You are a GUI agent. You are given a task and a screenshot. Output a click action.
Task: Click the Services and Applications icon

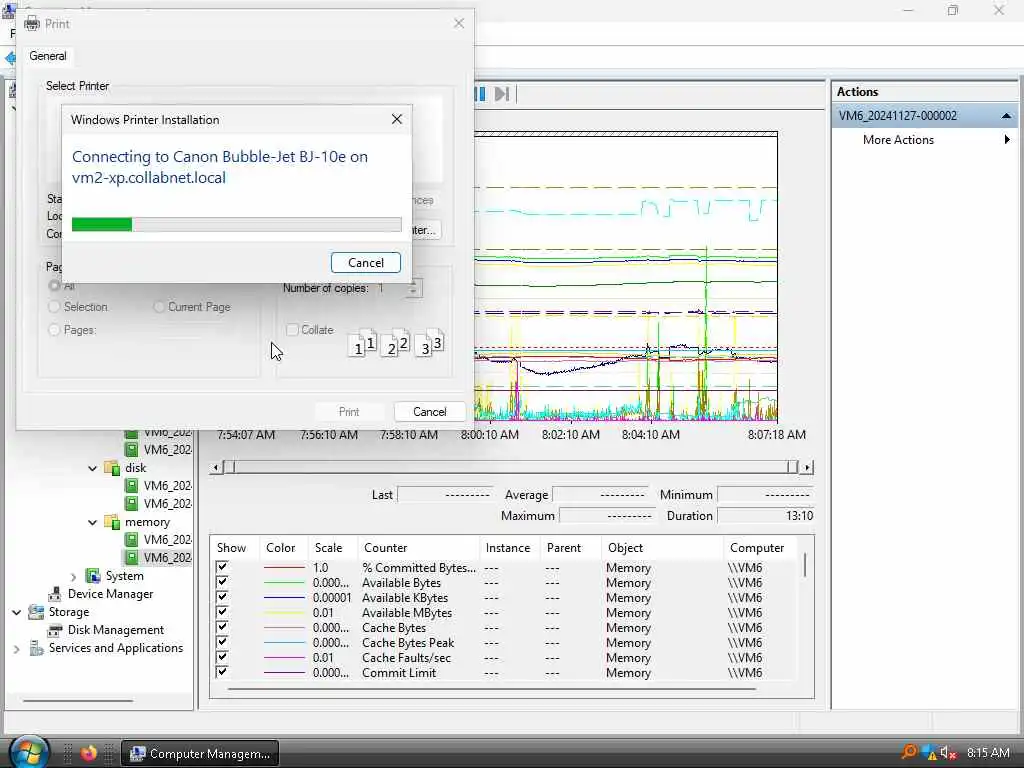[36, 648]
